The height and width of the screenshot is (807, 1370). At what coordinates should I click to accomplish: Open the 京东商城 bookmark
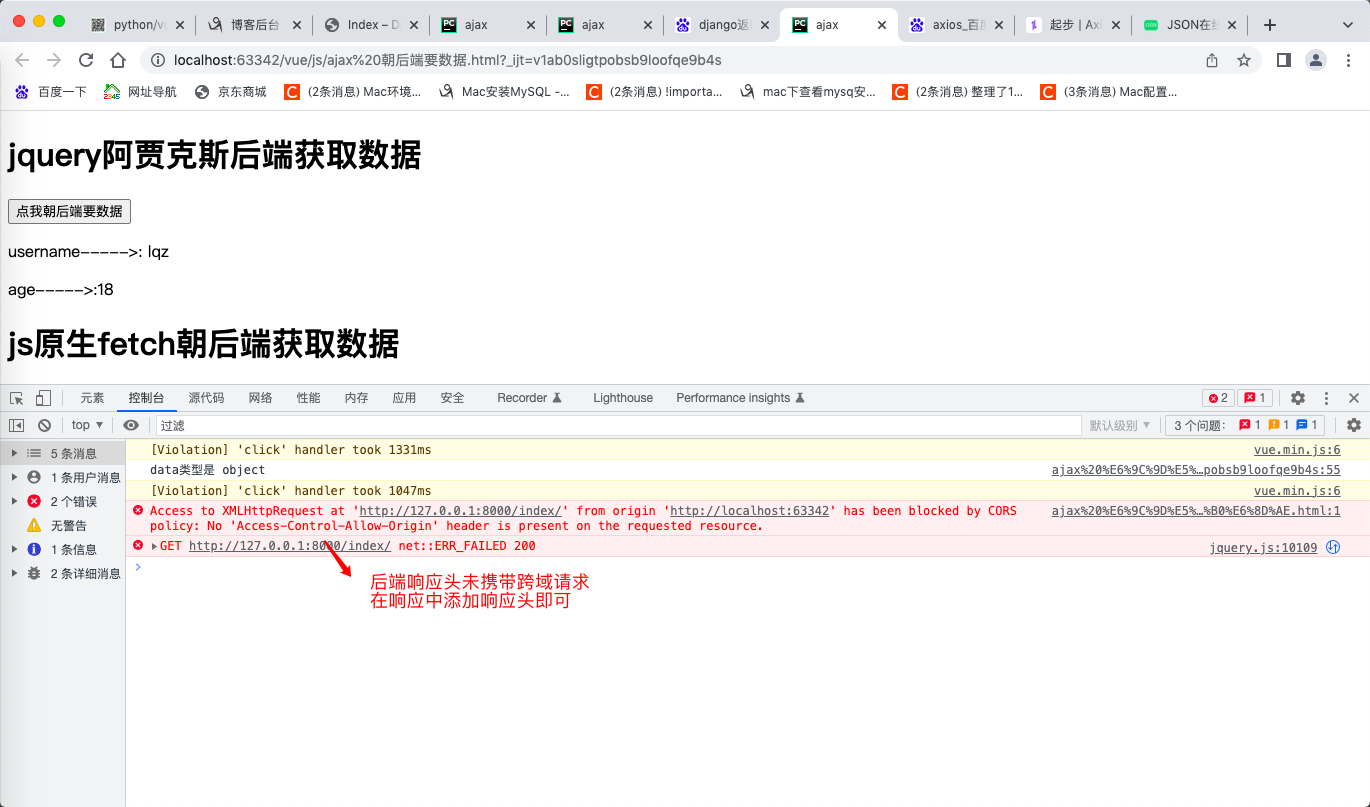pyautogui.click(x=231, y=92)
